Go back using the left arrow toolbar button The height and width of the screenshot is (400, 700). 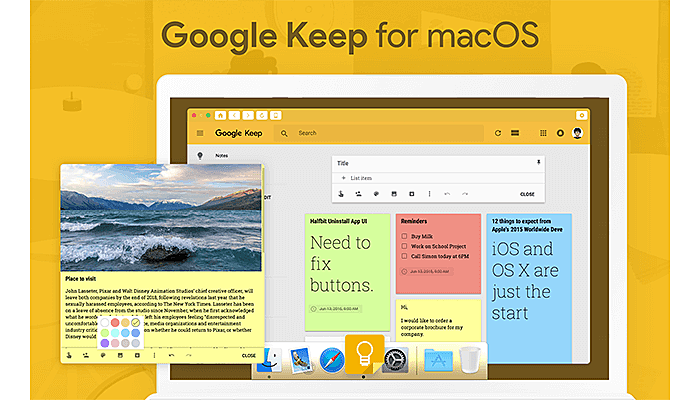pyautogui.click(x=234, y=116)
